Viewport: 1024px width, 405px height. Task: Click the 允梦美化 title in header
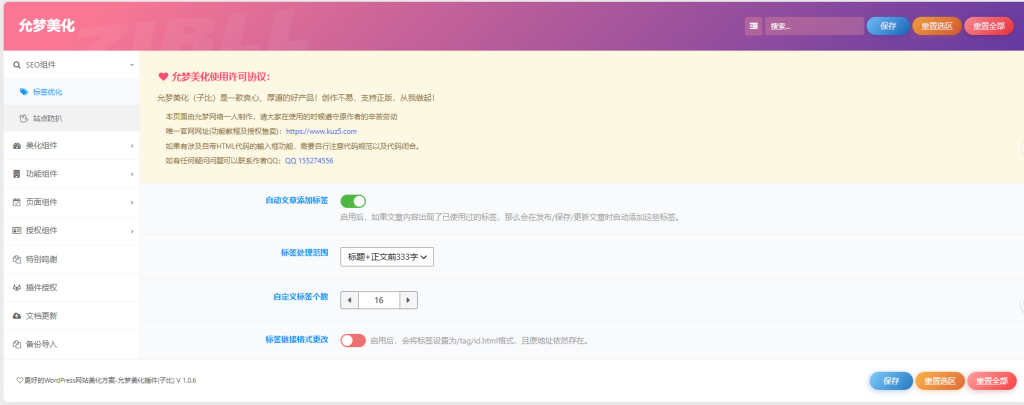(x=46, y=27)
